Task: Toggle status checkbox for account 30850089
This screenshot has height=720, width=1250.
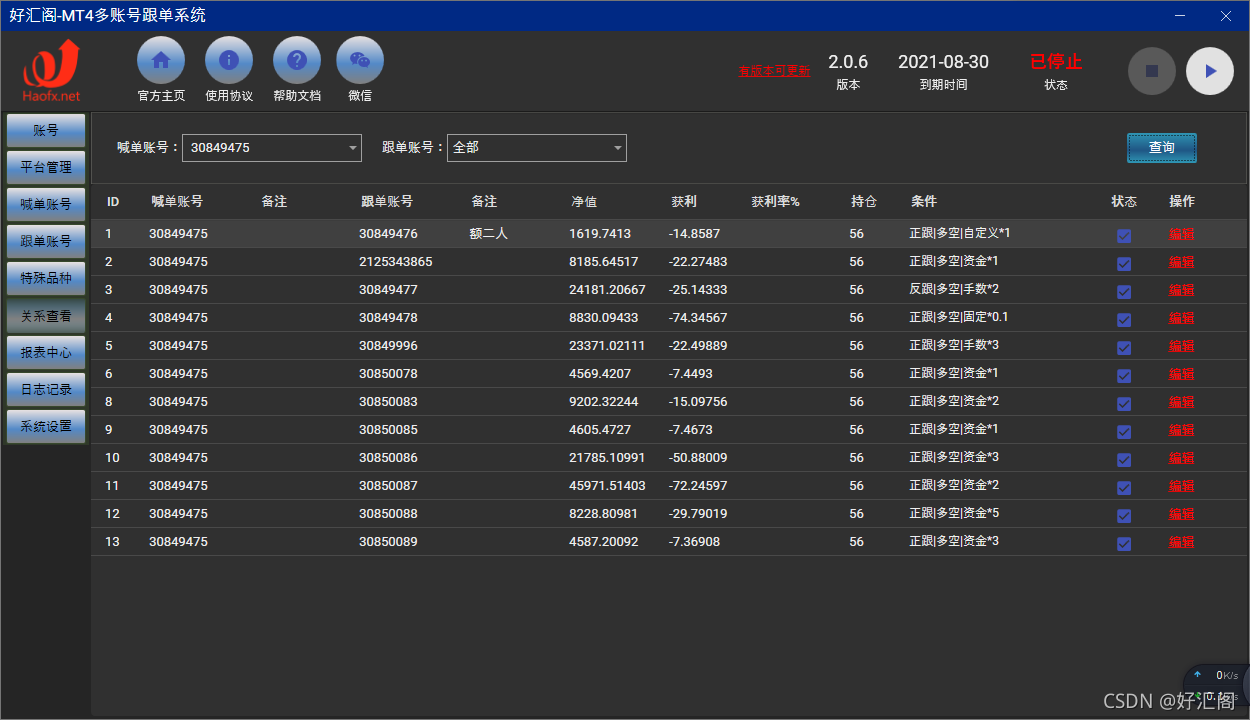Action: [x=1124, y=544]
